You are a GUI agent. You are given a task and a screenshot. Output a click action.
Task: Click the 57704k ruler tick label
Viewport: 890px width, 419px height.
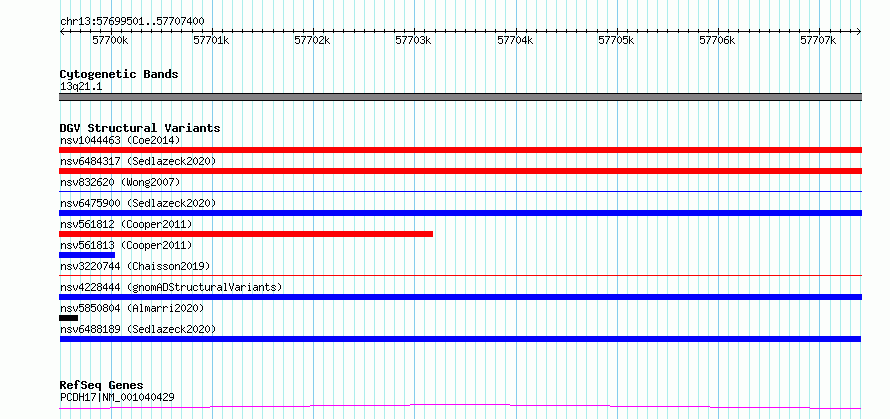515,41
